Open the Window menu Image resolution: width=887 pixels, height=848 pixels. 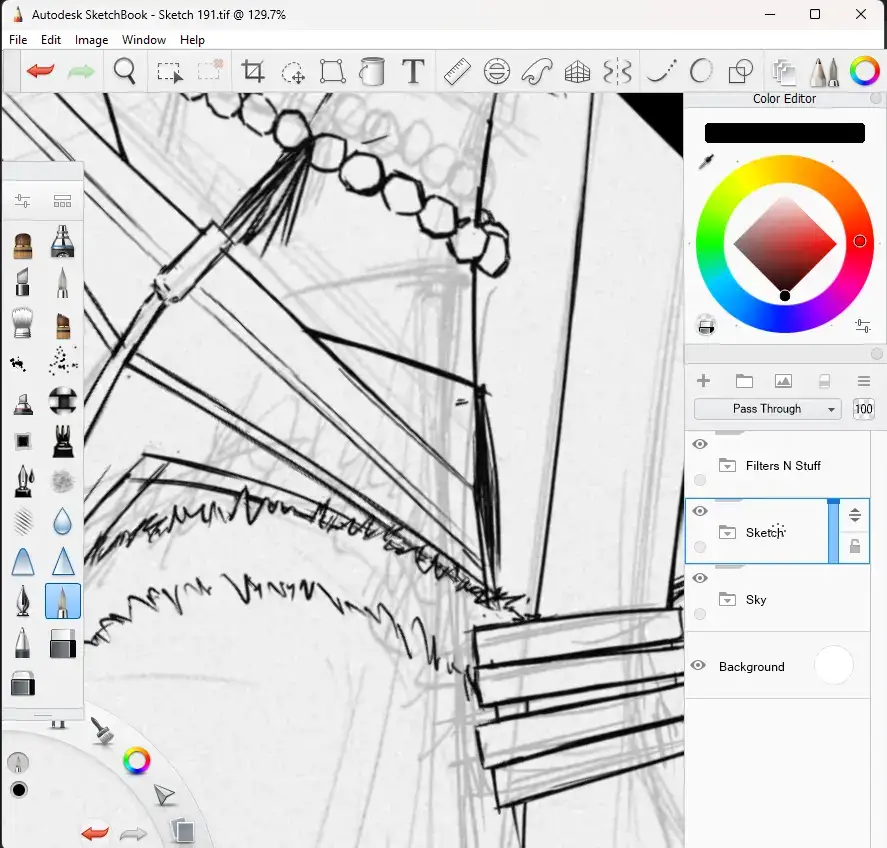(x=144, y=40)
